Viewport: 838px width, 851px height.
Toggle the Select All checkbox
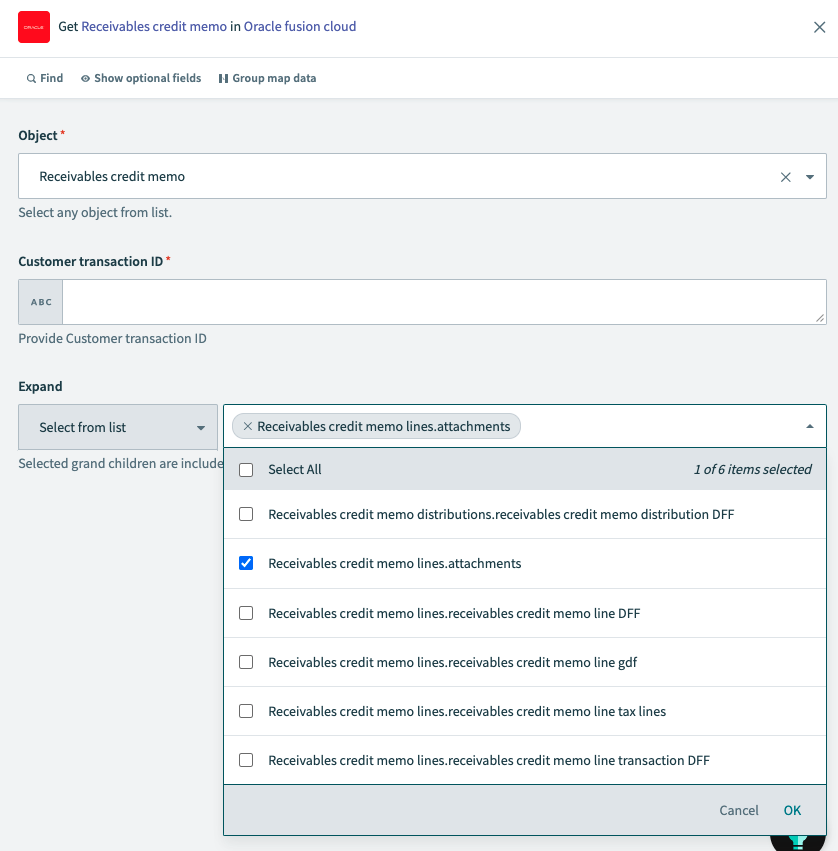point(246,469)
